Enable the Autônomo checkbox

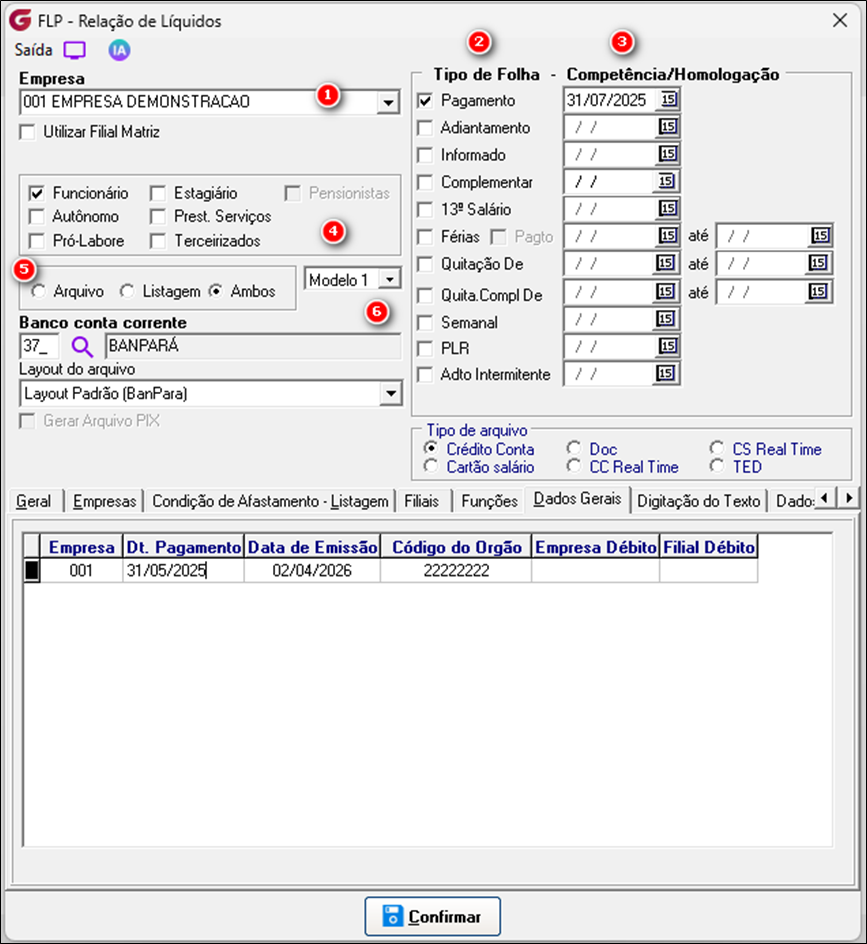(37, 217)
